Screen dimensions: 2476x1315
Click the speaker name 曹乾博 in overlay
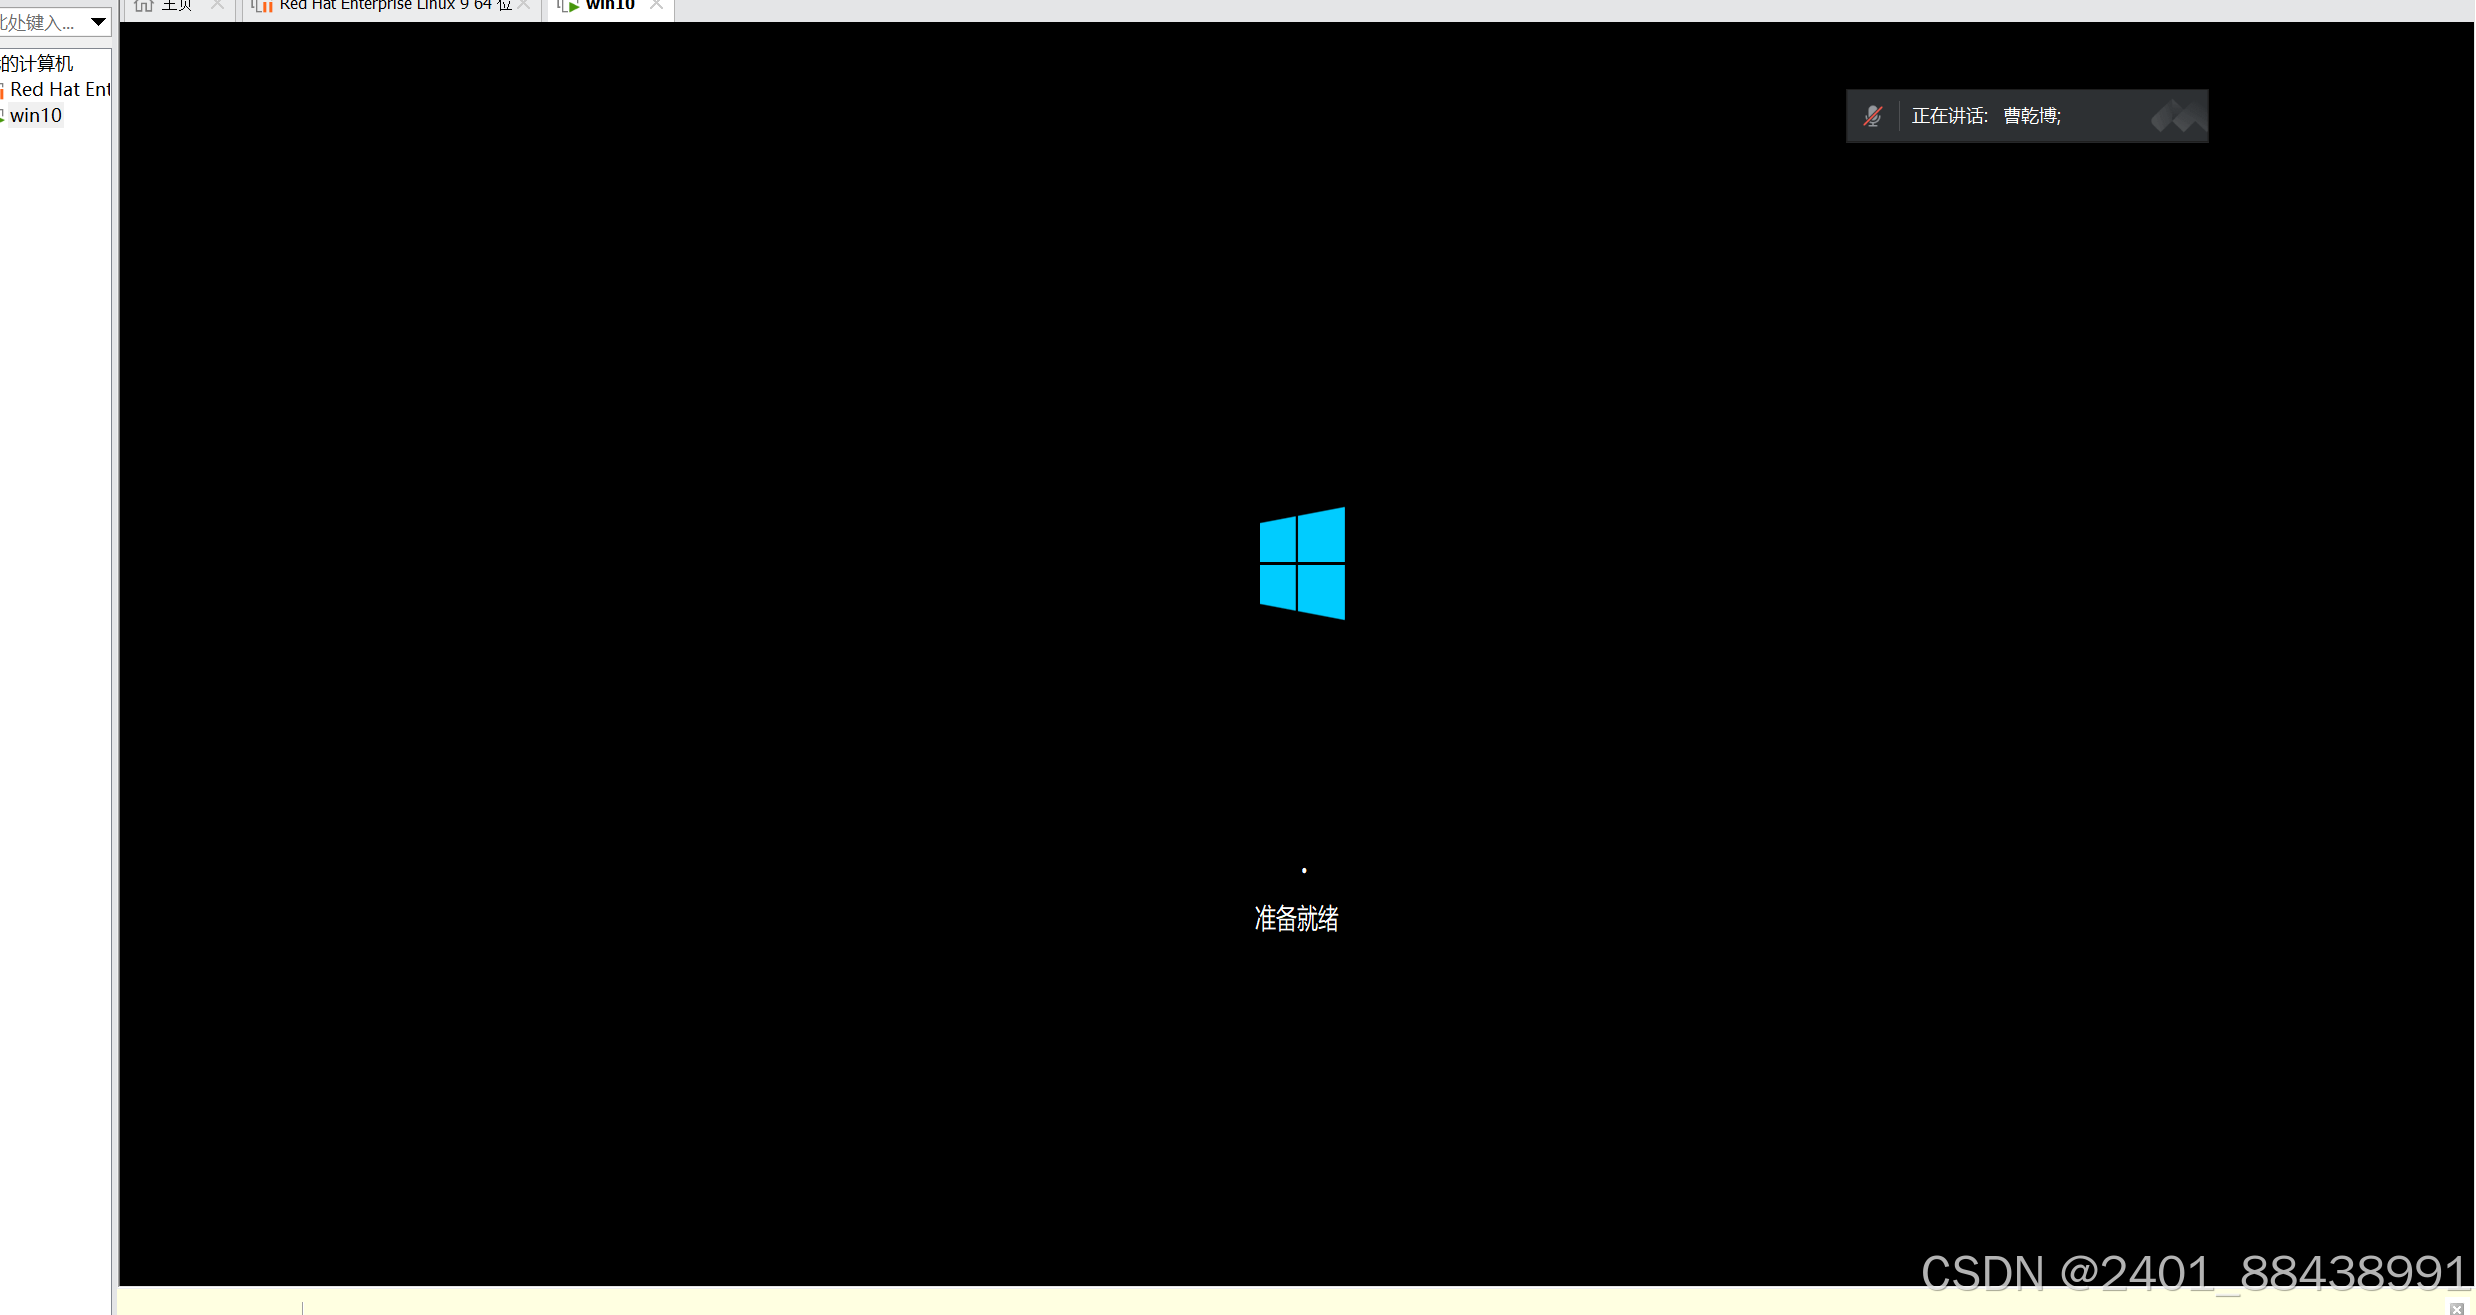[x=2030, y=116]
